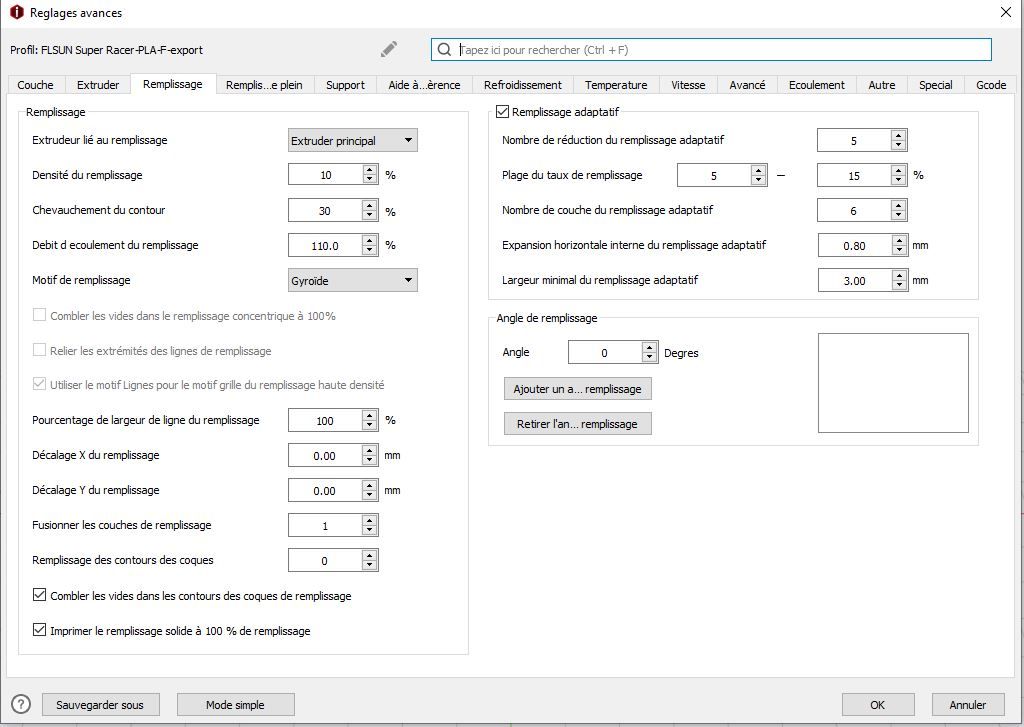Click the search settings input field
This screenshot has width=1024, height=727.
711,50
